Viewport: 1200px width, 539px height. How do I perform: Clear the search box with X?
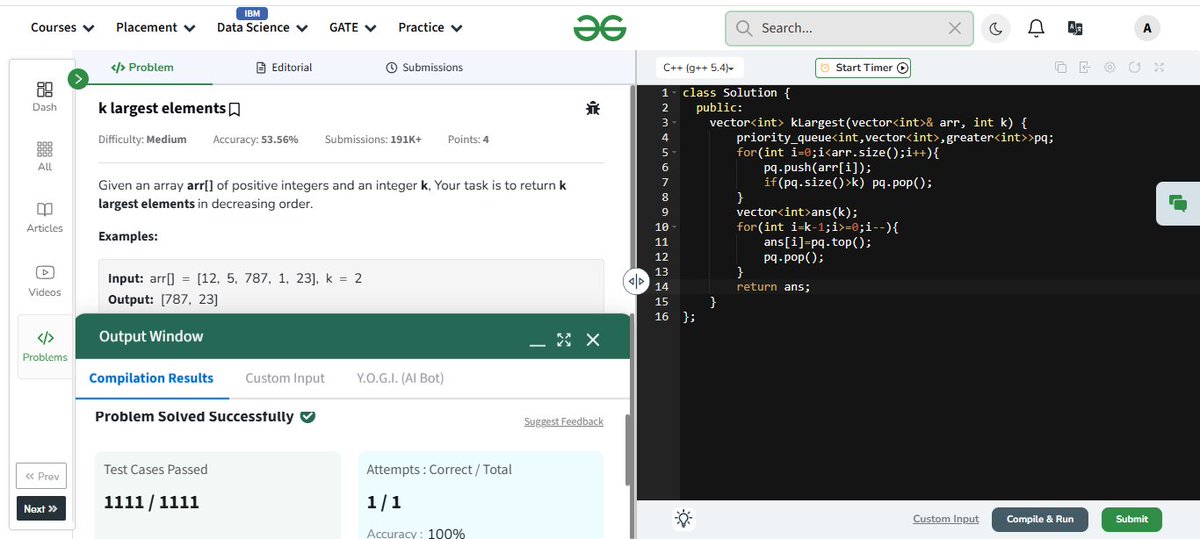pos(955,29)
